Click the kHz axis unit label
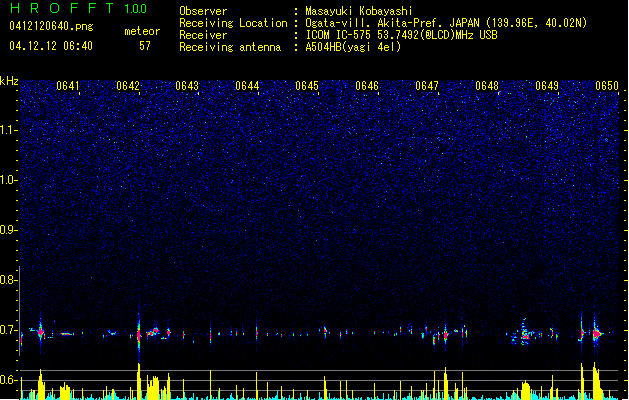 (x=9, y=81)
